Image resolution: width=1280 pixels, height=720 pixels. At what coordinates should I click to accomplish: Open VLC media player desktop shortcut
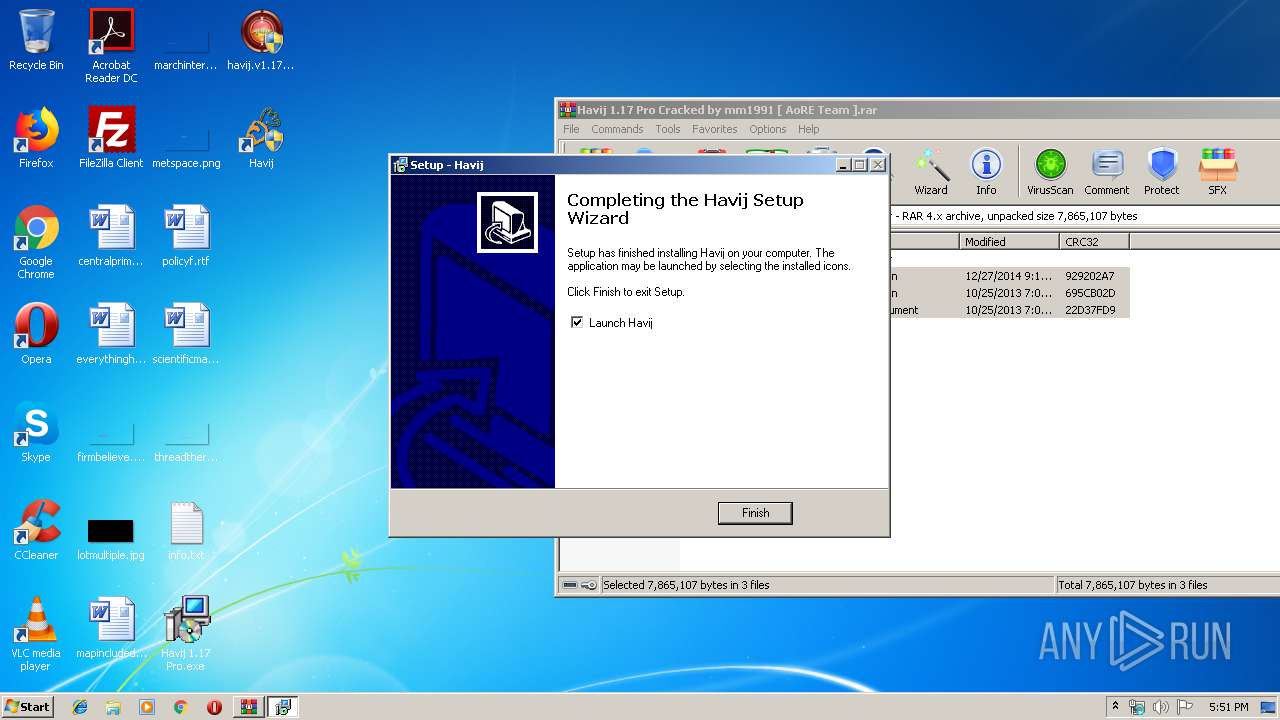point(36,634)
